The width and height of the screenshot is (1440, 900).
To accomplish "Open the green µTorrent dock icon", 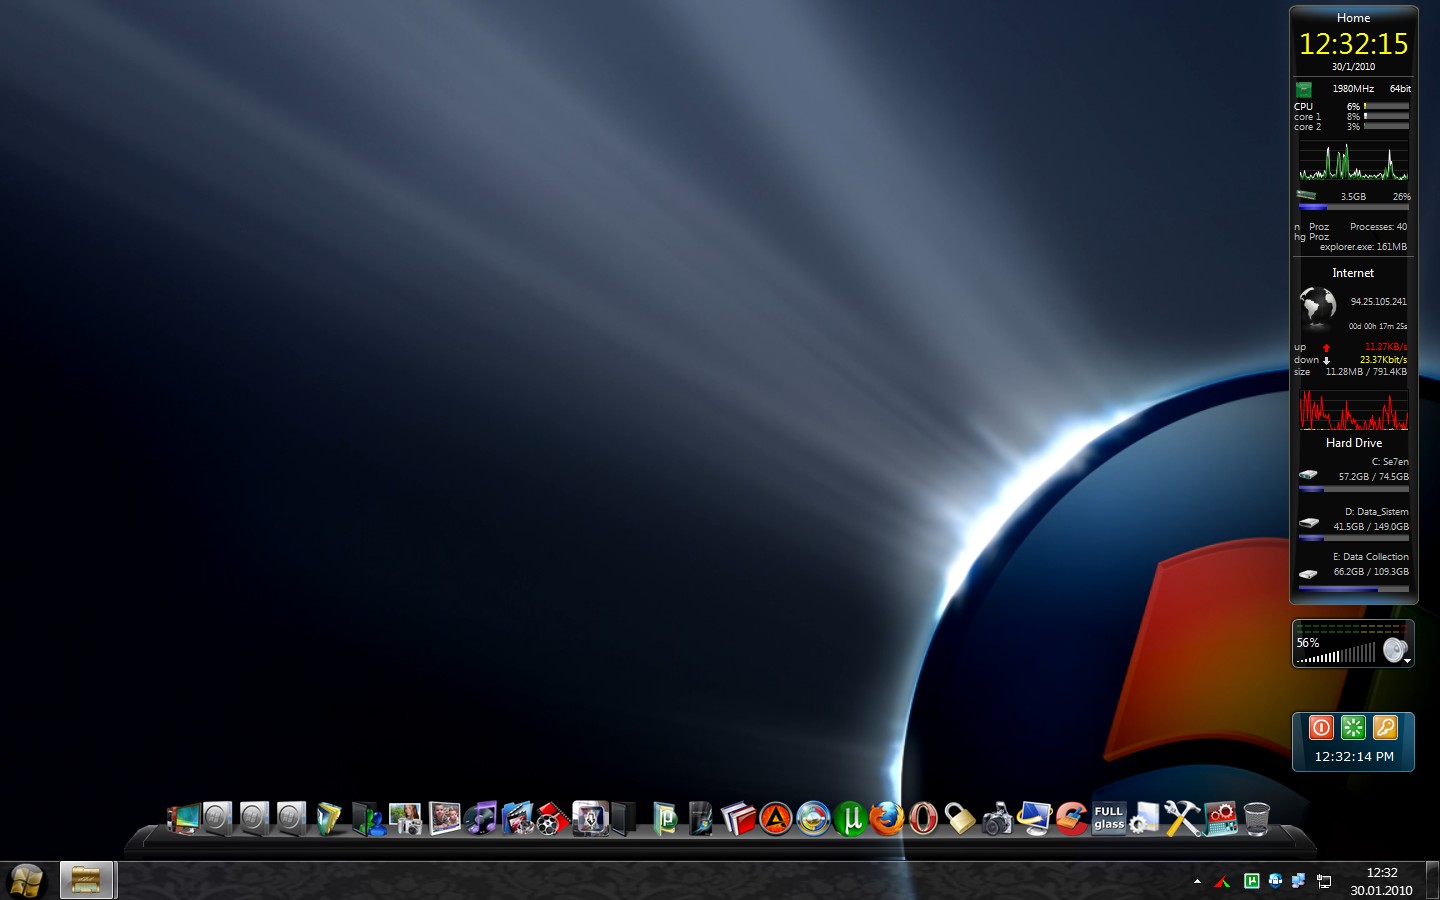I will (850, 819).
